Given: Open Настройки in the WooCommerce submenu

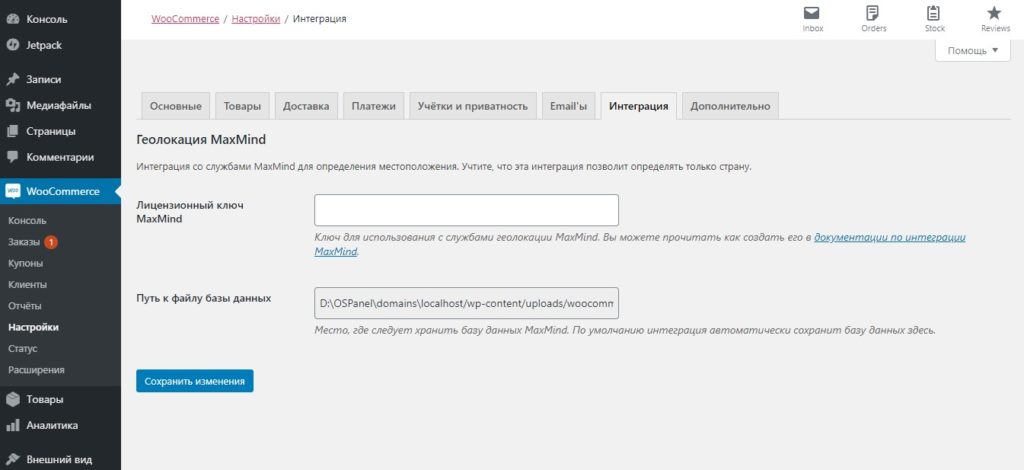Looking at the screenshot, I should 33,328.
